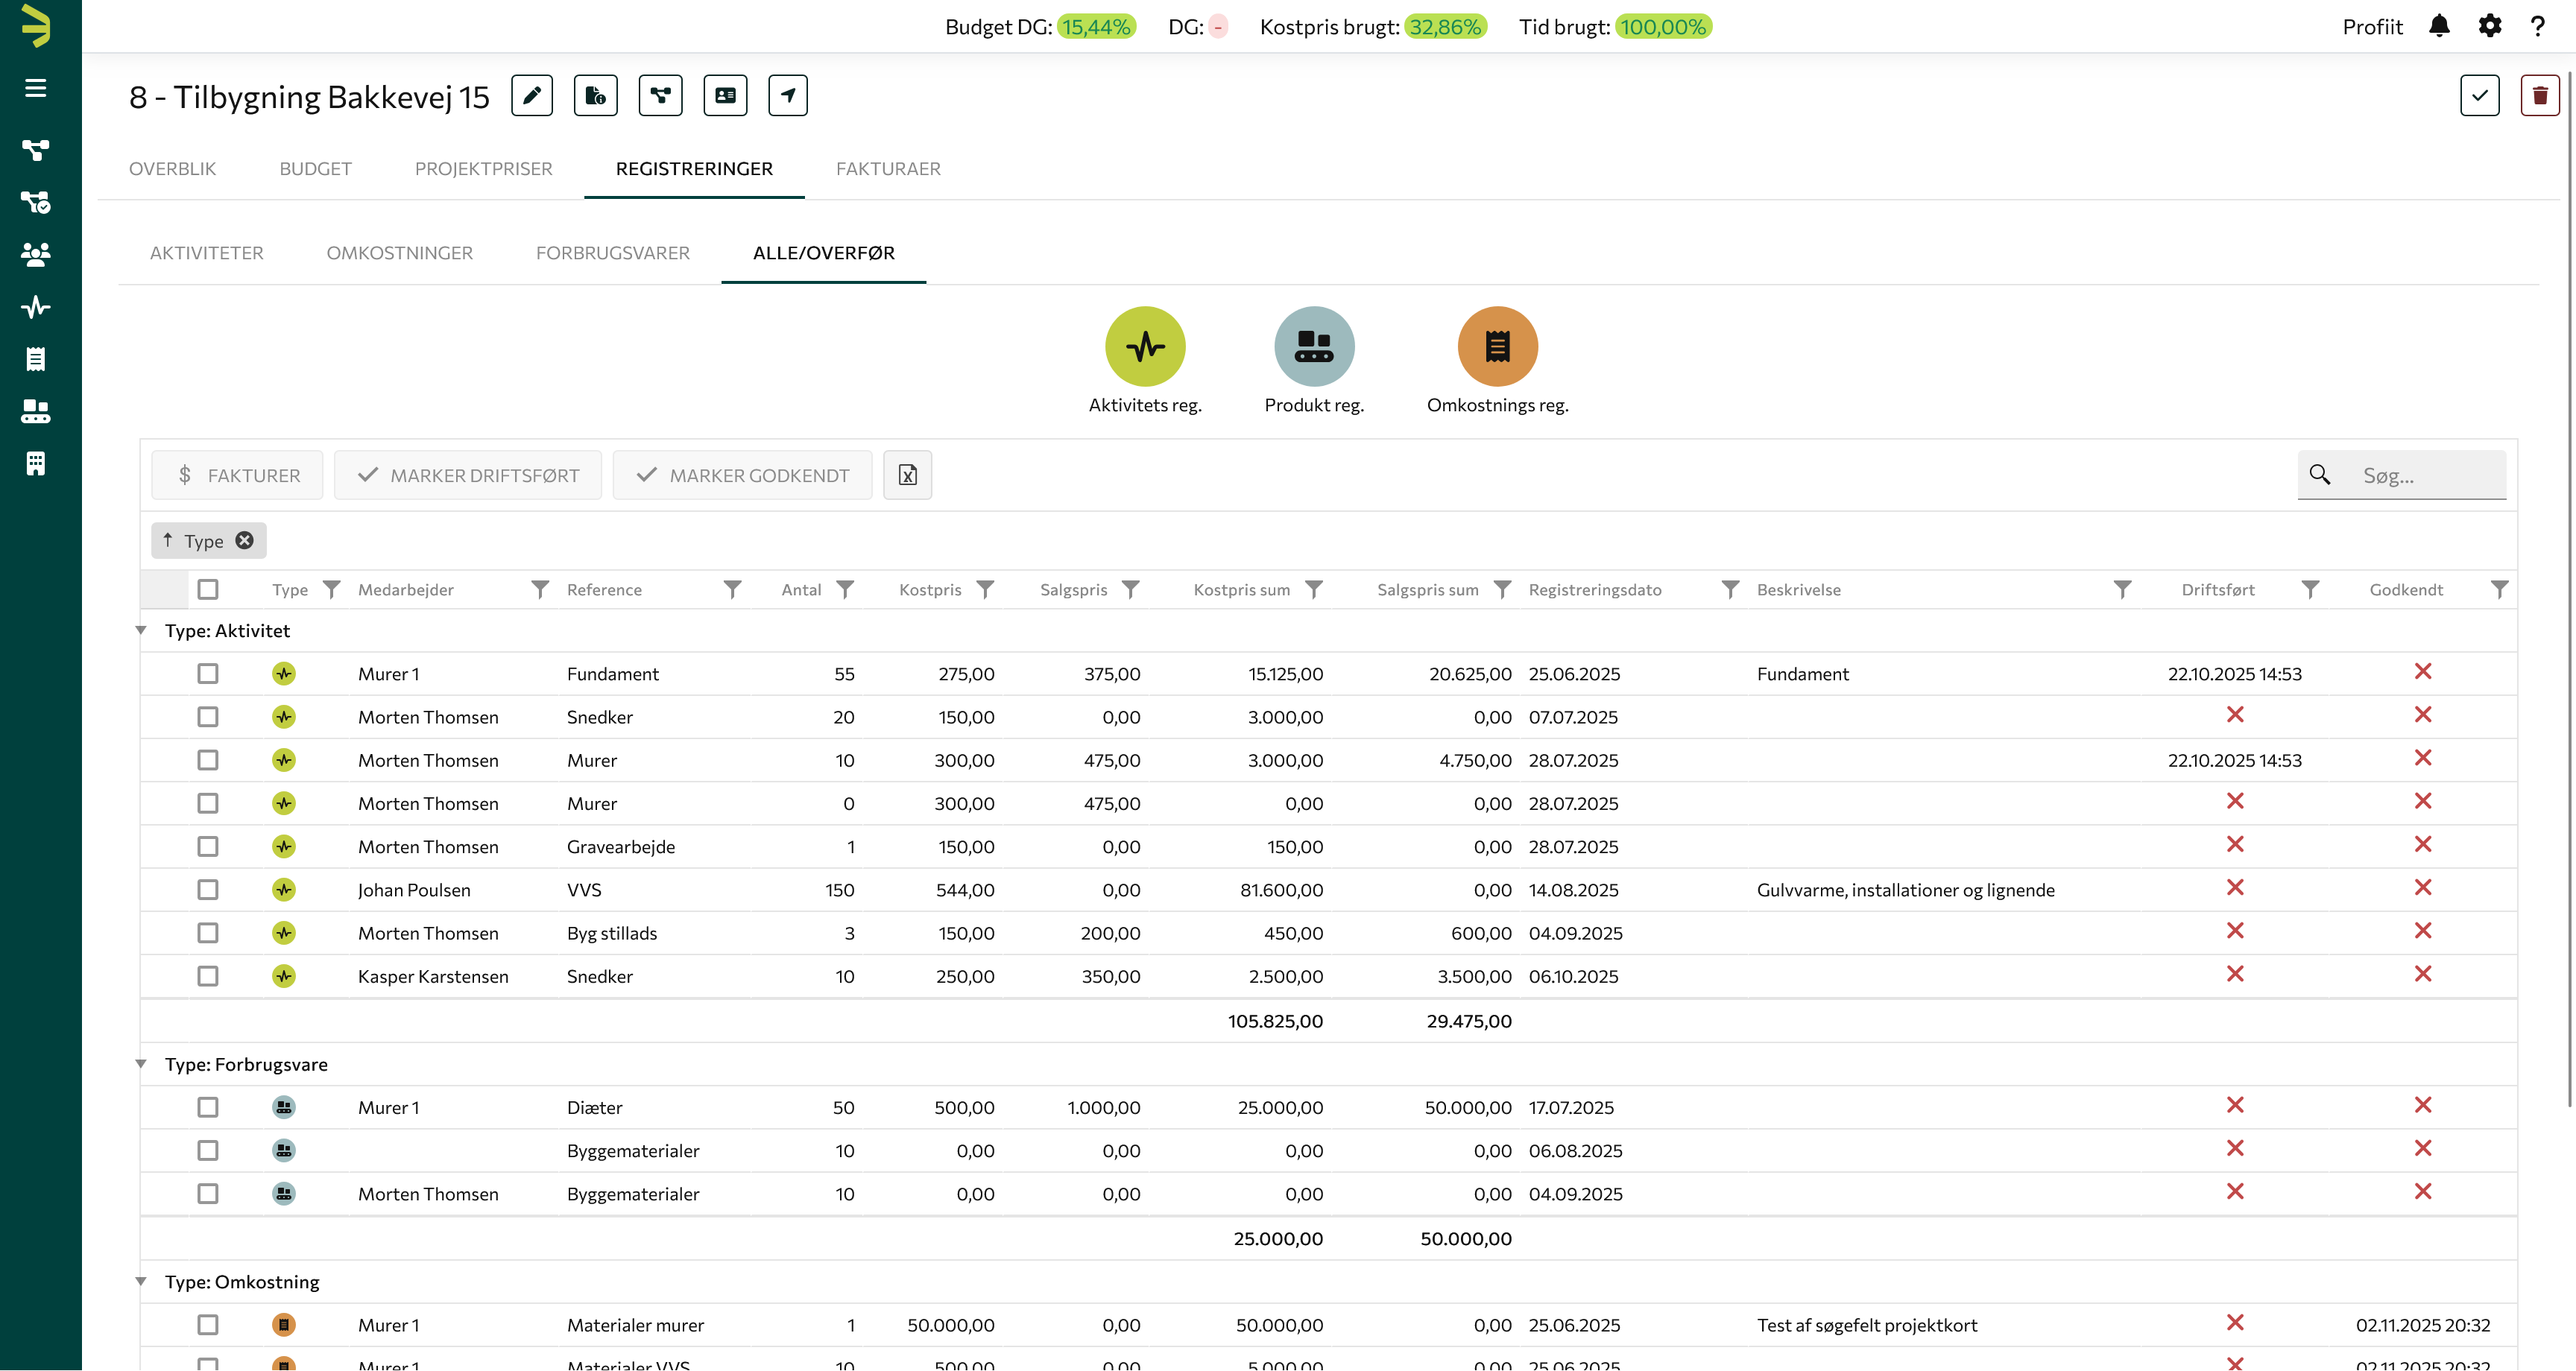2576x1371 pixels.
Task: Toggle select-all checkbox in table header
Action: 208,589
